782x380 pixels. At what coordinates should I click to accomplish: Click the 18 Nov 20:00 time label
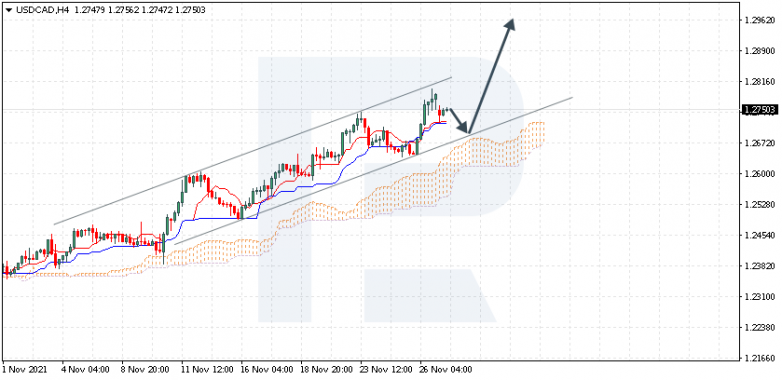click(326, 370)
